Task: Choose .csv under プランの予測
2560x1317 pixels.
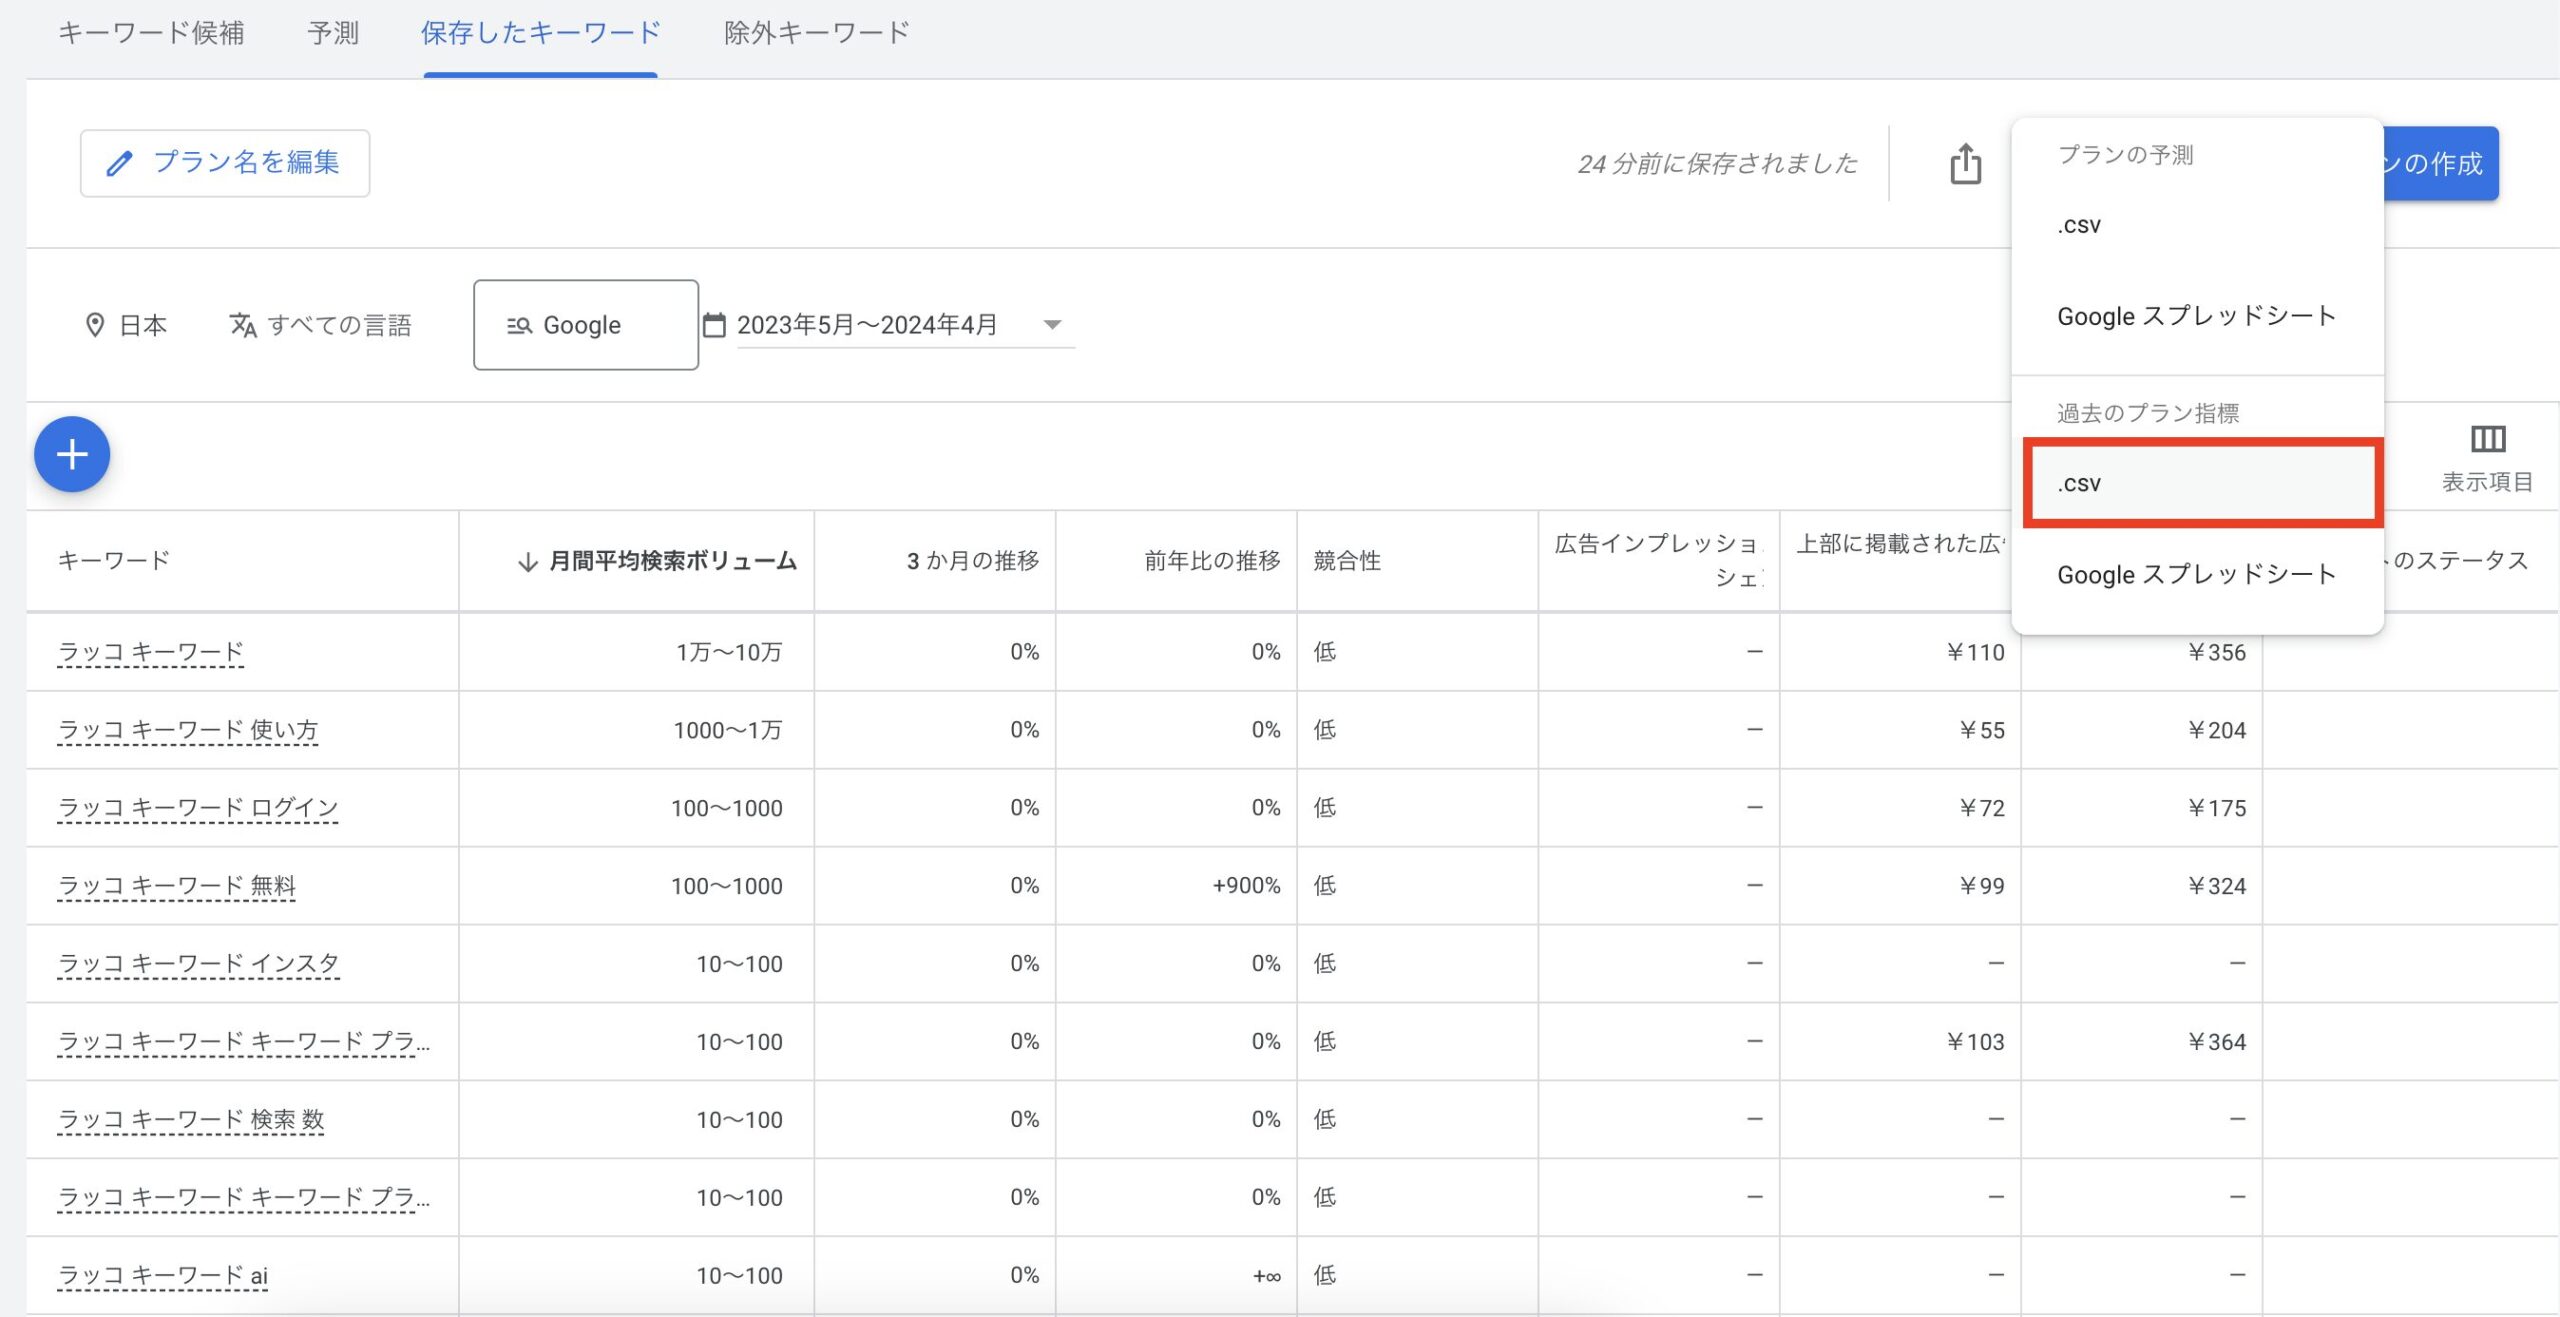Action: [2197, 225]
